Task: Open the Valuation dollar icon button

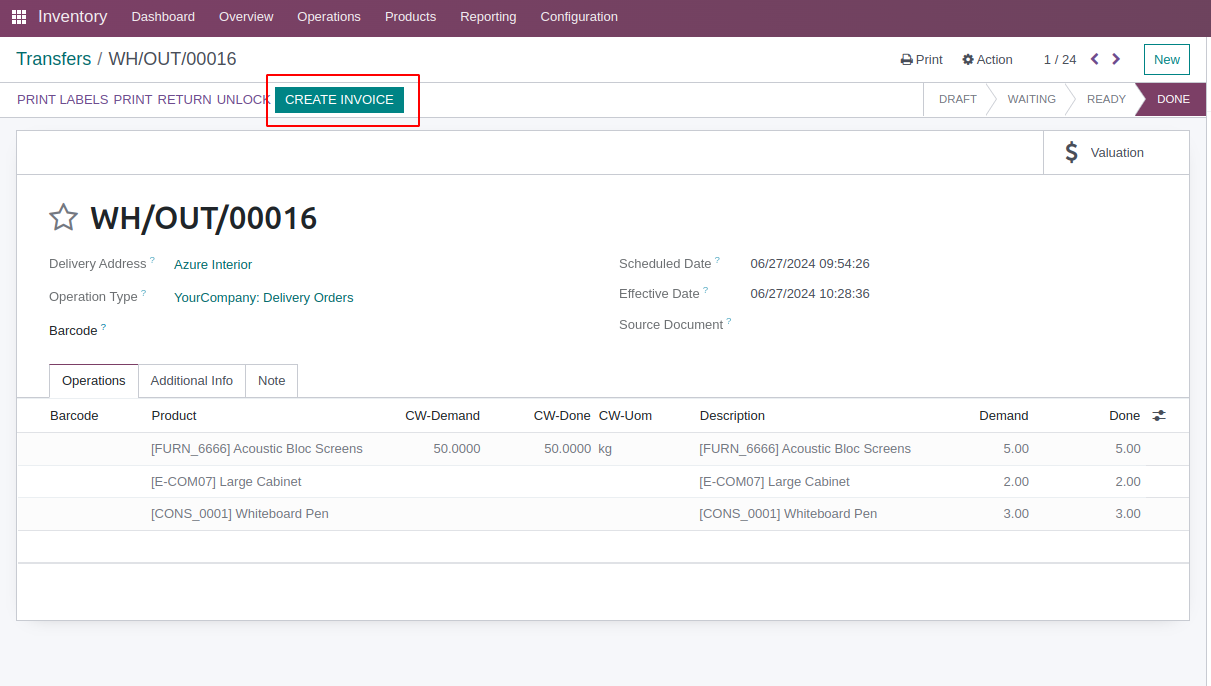Action: pyautogui.click(x=1116, y=152)
